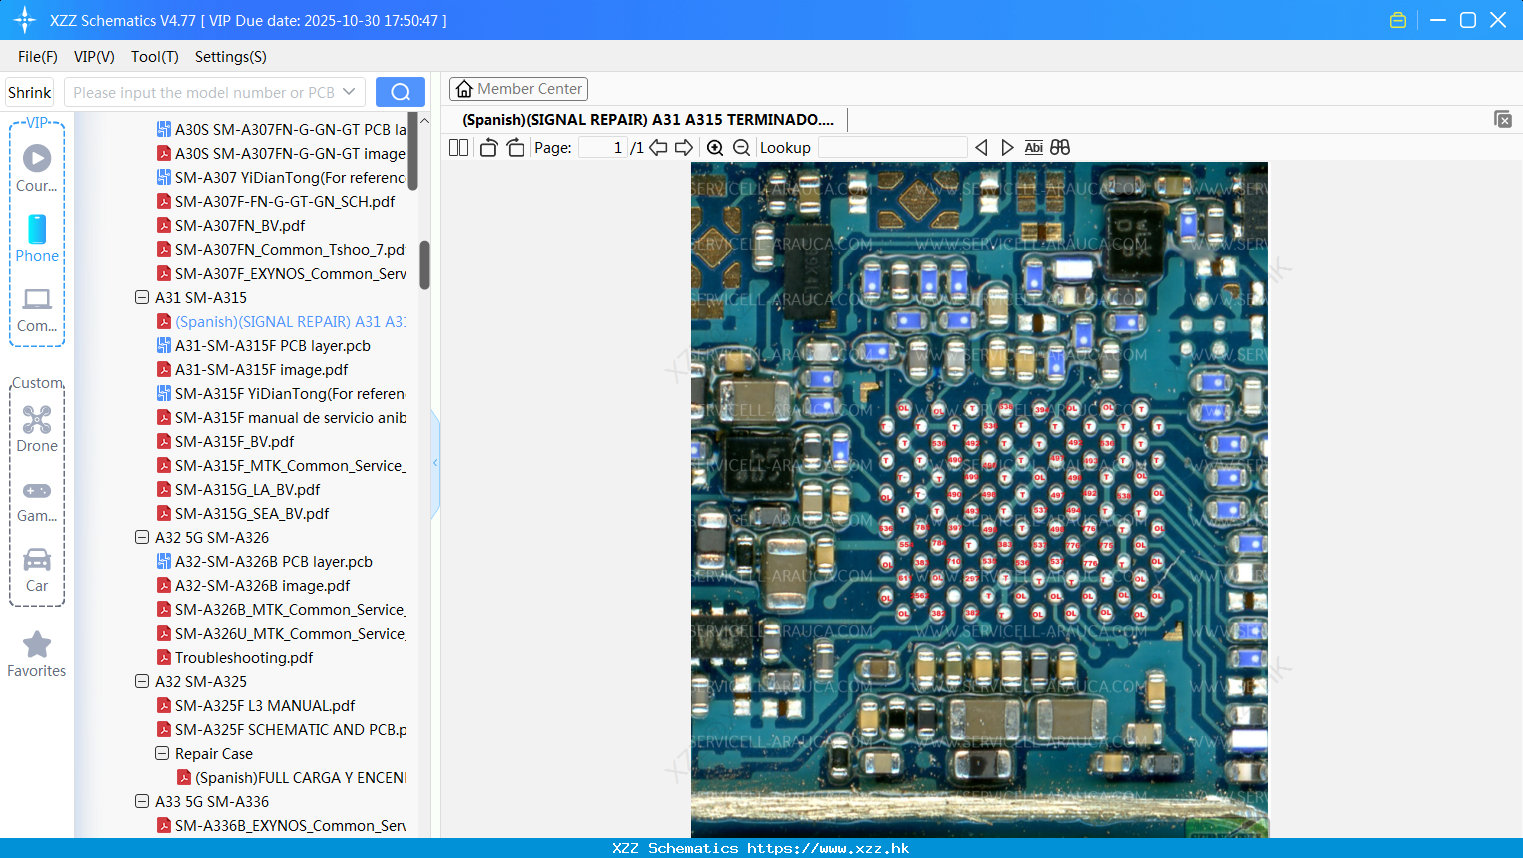This screenshot has height=858, width=1523.
Task: Click the PCB repair image in viewer
Action: pyautogui.click(x=979, y=499)
